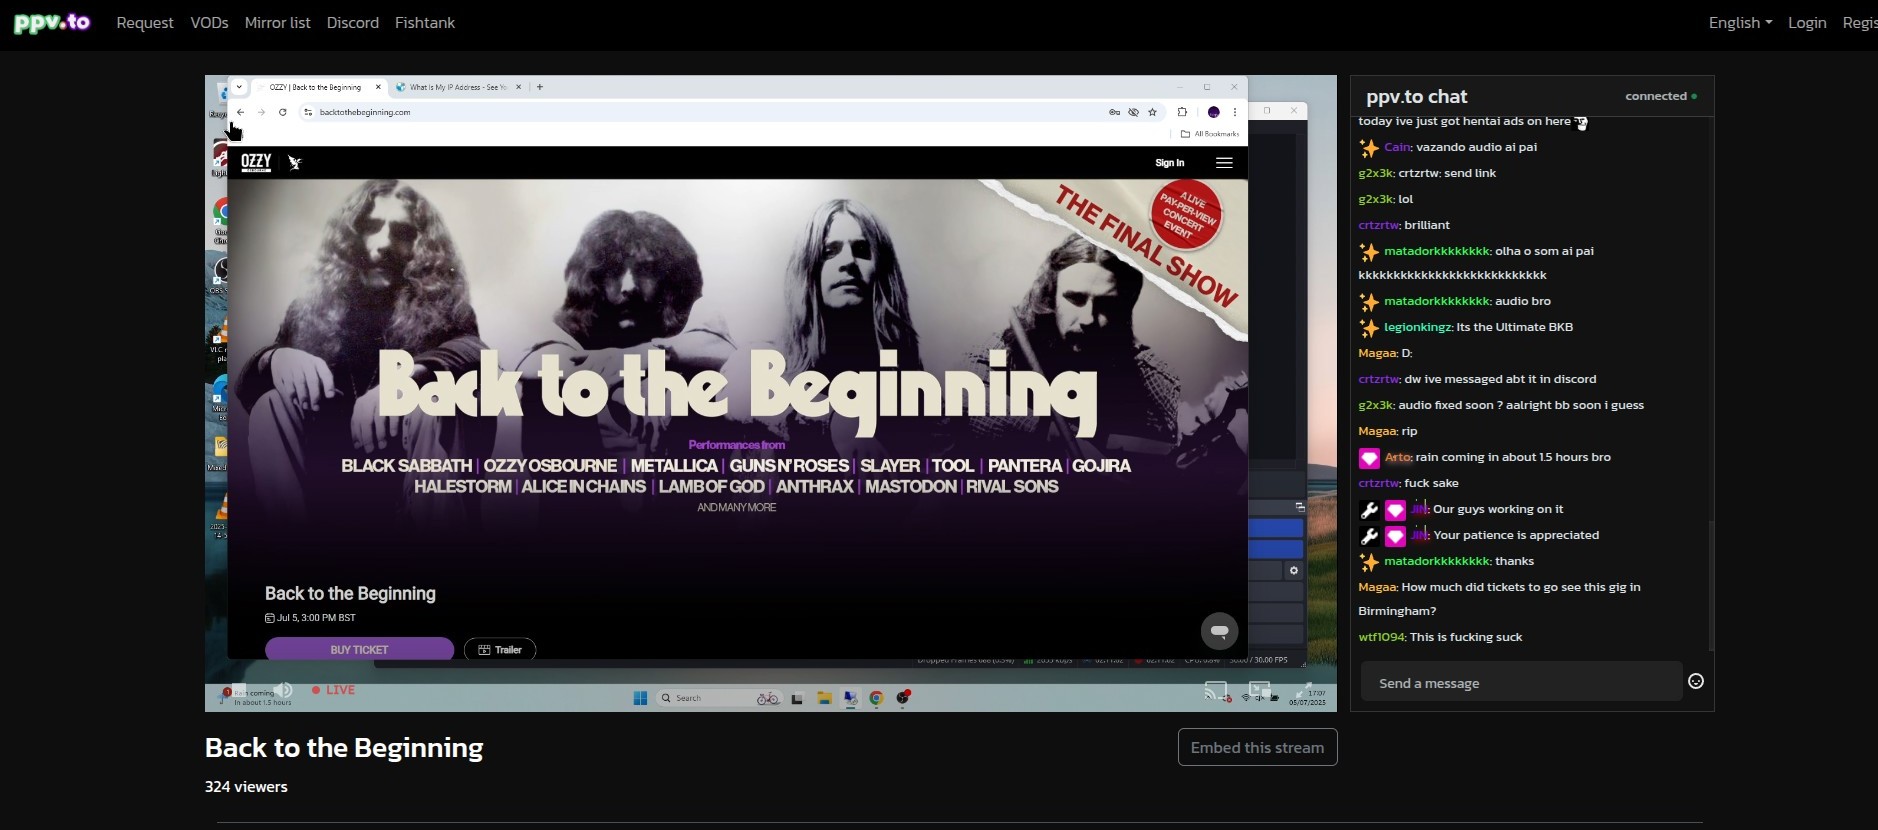The width and height of the screenshot is (1878, 830).
Task: Open a new tab in streamed Chrome
Action: pos(540,87)
